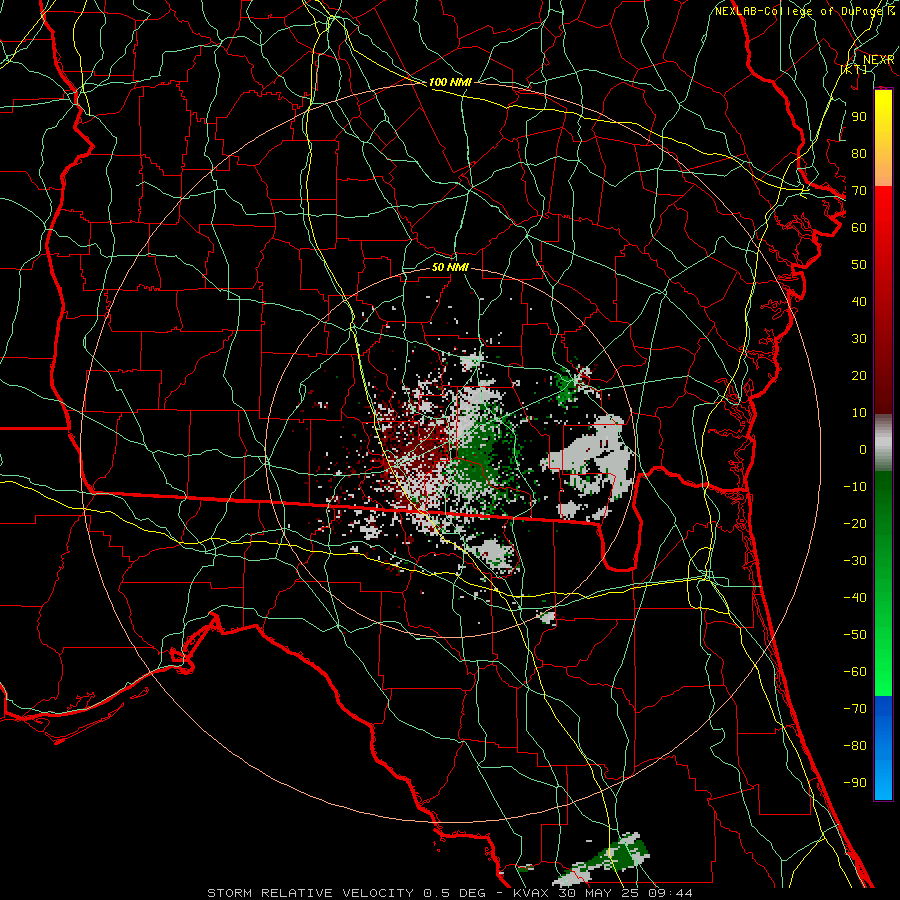900x900 pixels.
Task: Click the 20 value on the velocity scale
Action: pos(859,375)
